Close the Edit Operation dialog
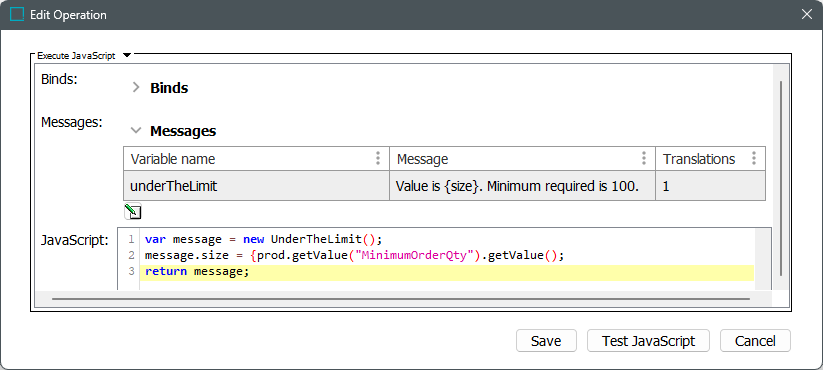Screen dimensions: 823x370 (807, 15)
